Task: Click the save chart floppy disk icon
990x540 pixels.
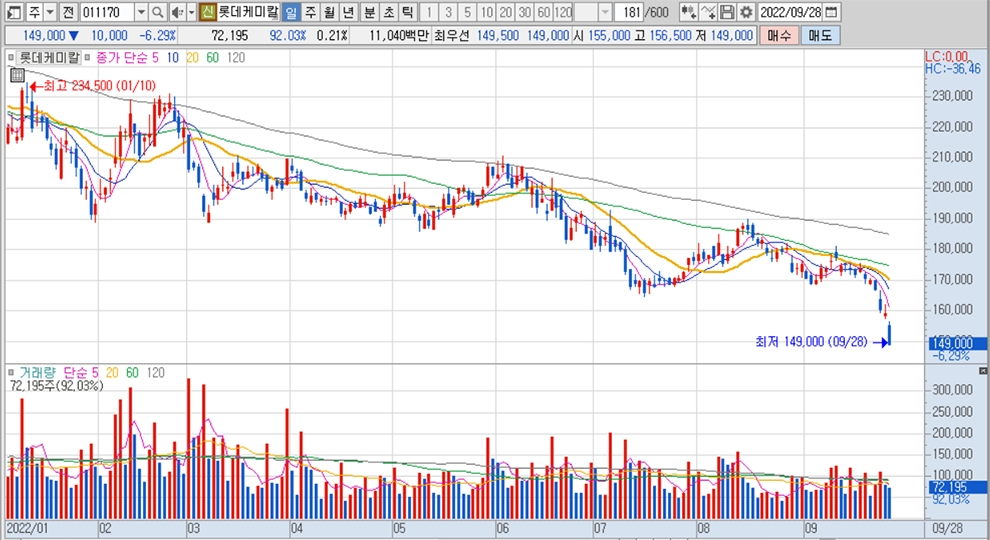Action: (727, 12)
